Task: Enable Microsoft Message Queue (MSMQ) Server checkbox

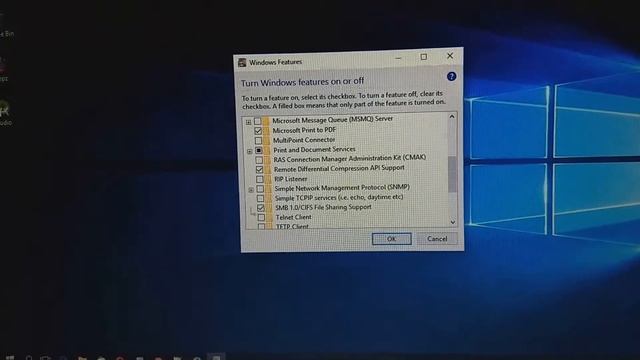Action: [x=258, y=121]
